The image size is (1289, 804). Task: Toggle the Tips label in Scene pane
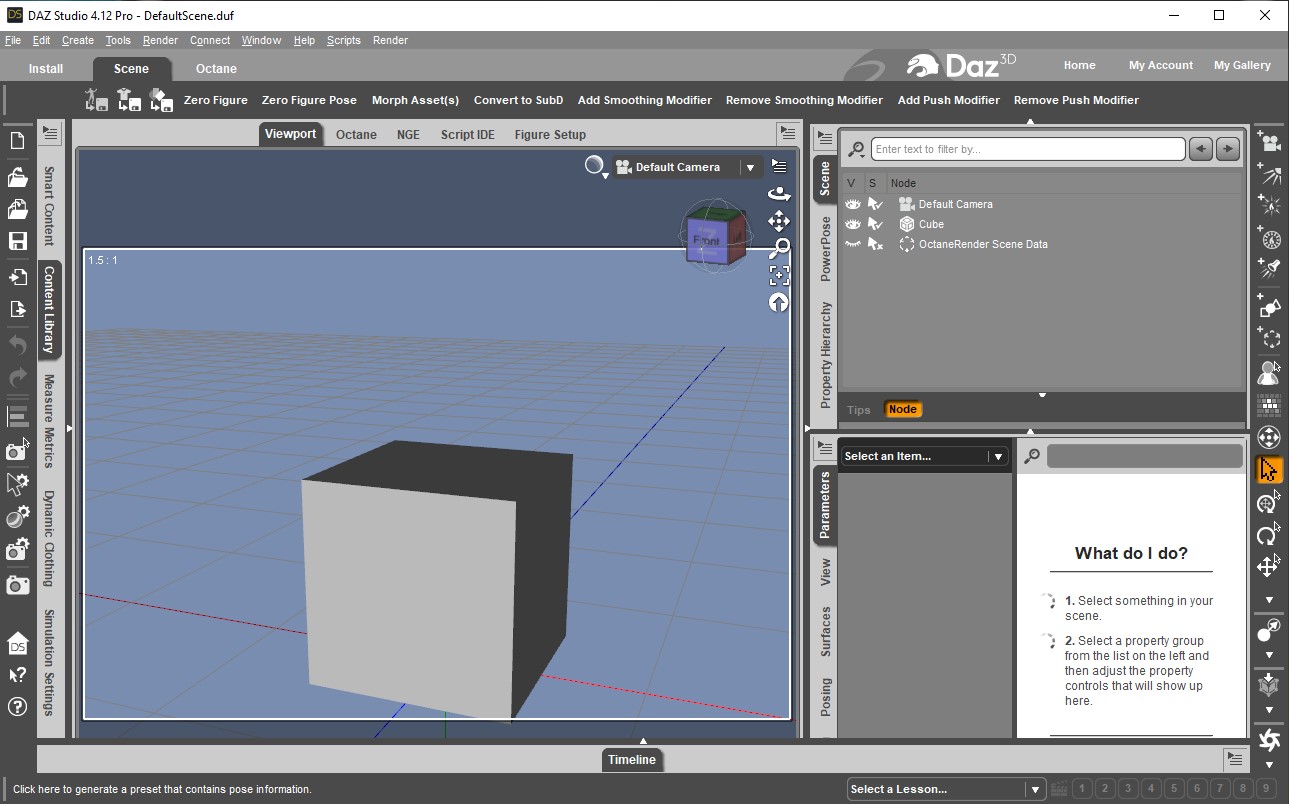point(859,409)
